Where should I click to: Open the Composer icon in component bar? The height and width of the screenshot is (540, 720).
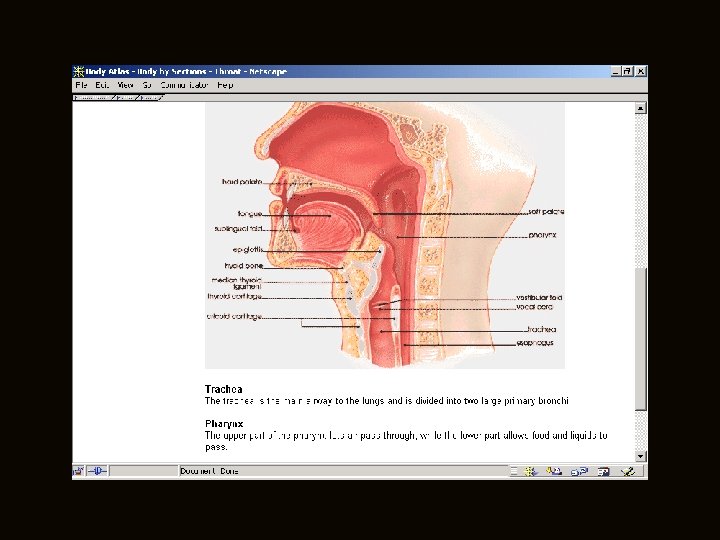coord(628,472)
